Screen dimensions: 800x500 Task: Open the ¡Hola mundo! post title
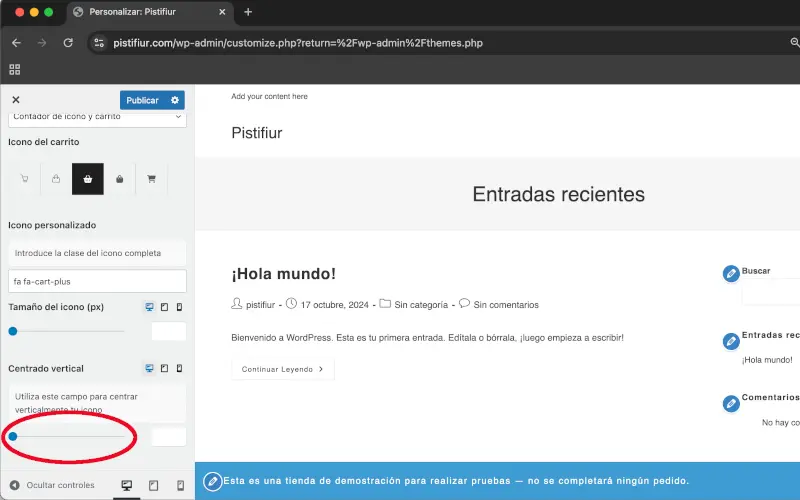point(284,274)
